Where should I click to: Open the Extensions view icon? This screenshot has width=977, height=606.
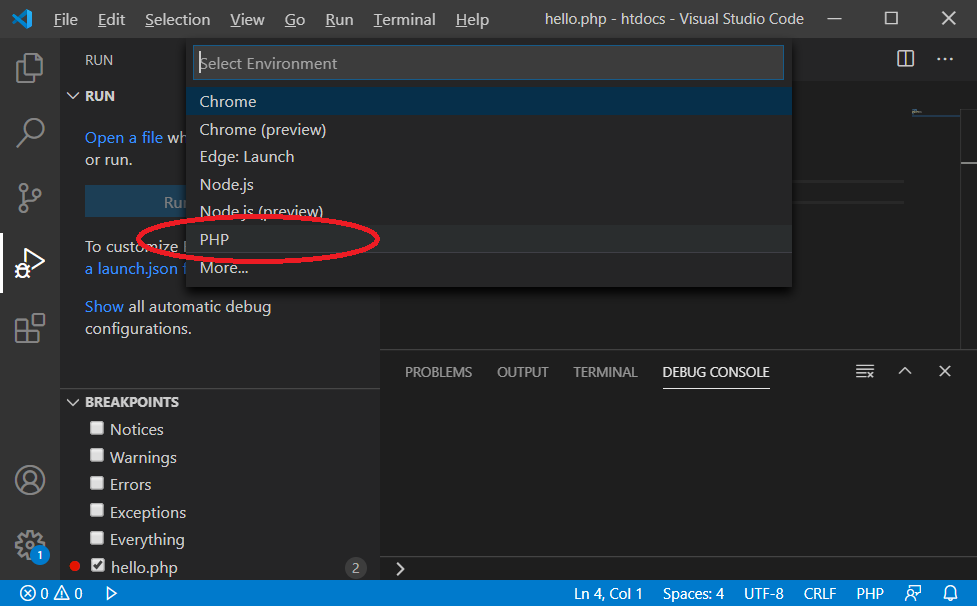[30, 328]
